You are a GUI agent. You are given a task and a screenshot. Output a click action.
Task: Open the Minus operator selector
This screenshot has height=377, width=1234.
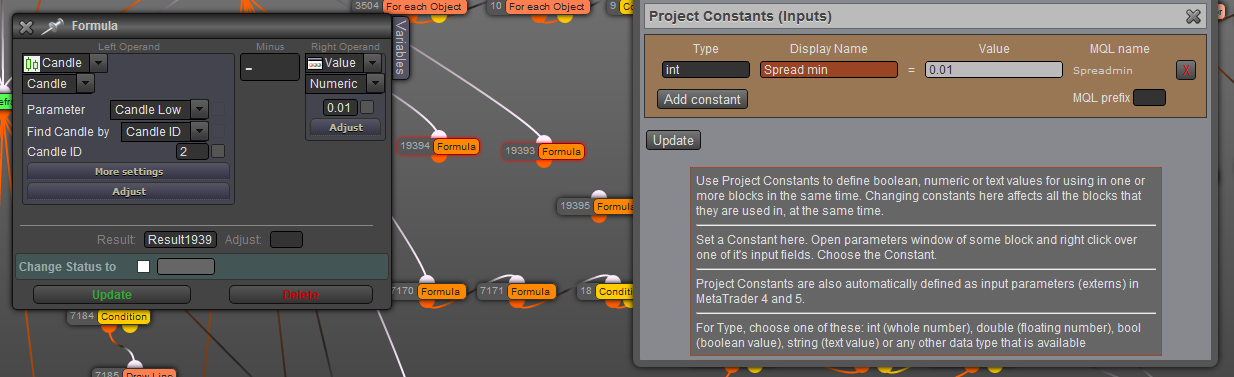[270, 68]
